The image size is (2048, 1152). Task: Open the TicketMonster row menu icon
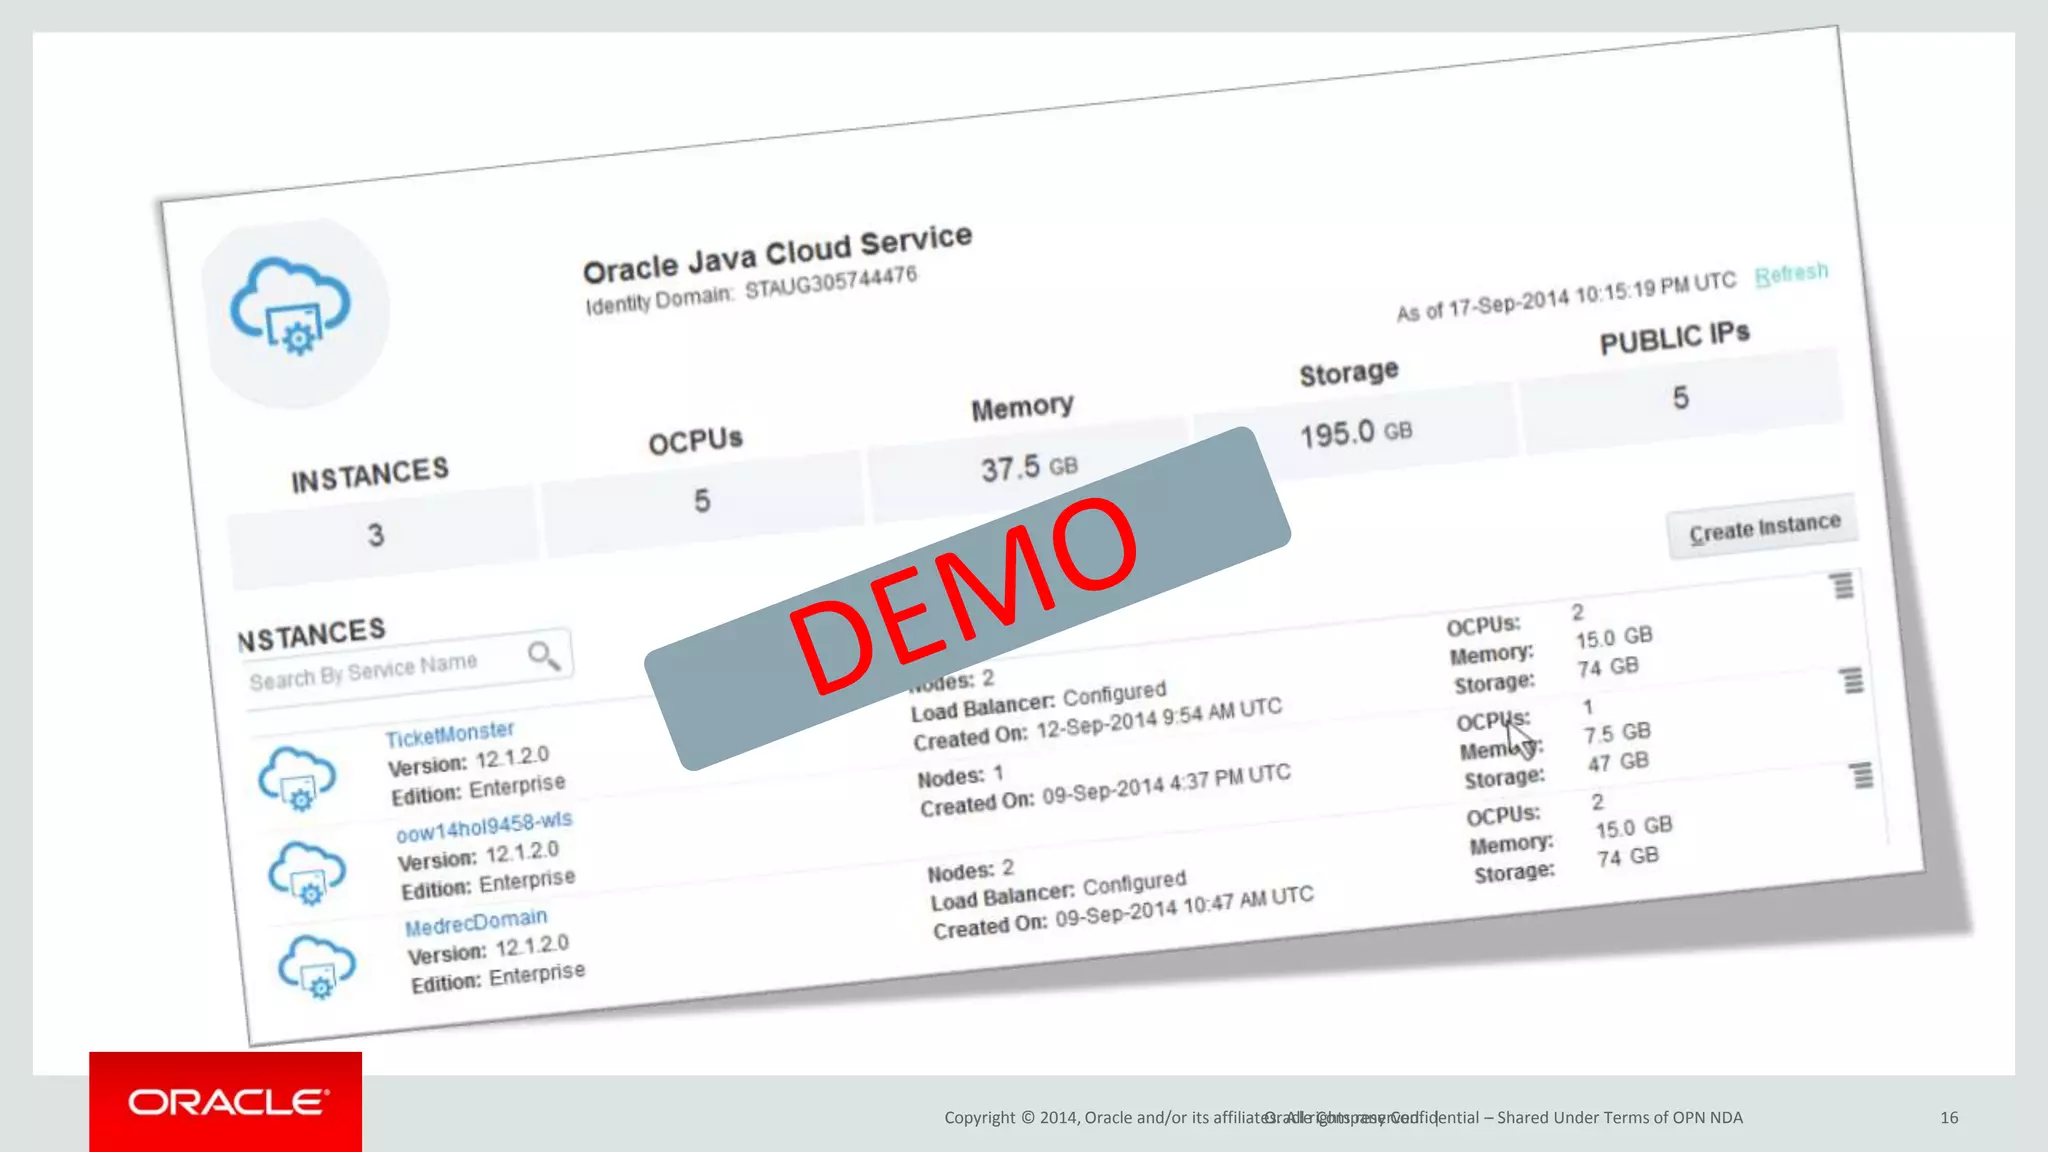[1843, 586]
